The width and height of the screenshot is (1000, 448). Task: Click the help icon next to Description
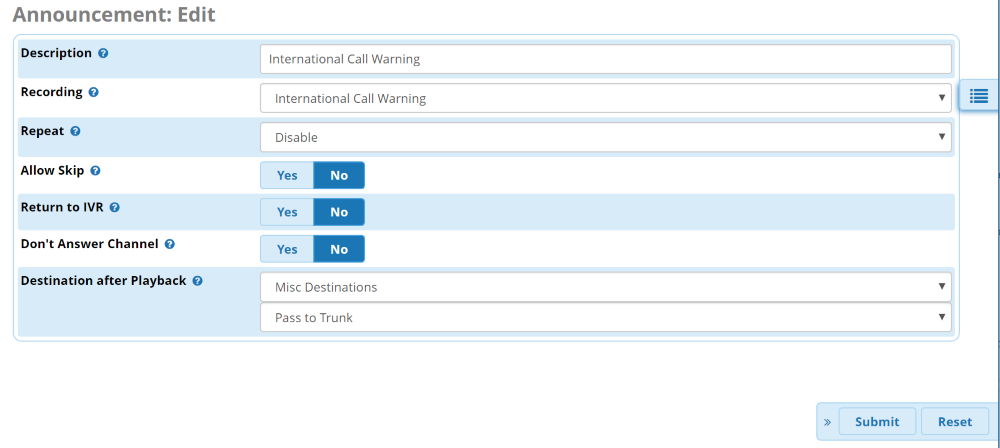point(103,53)
